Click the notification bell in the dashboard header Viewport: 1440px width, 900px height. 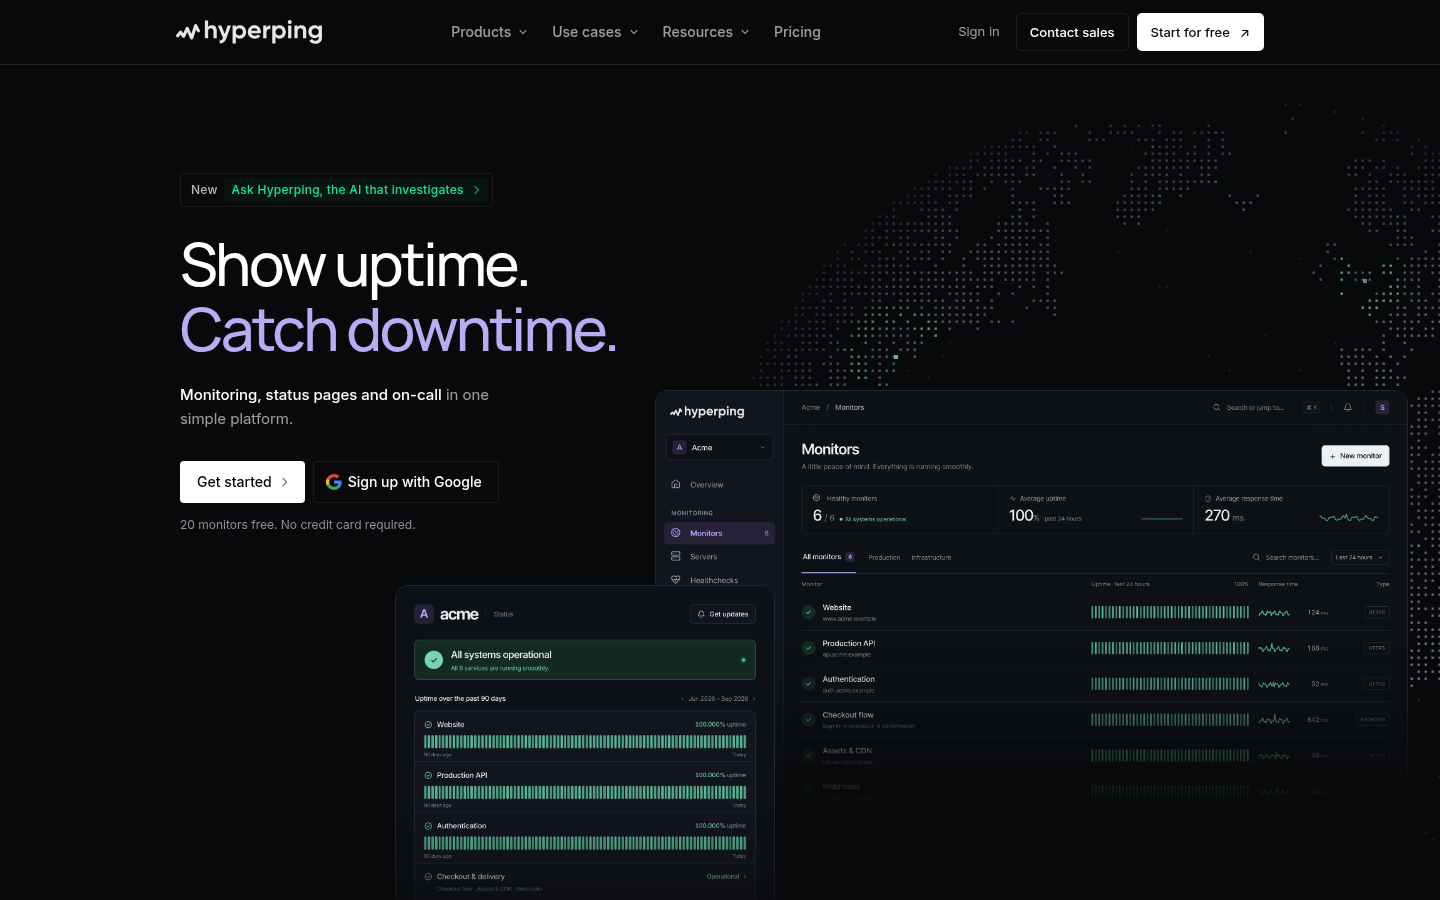pos(1348,407)
